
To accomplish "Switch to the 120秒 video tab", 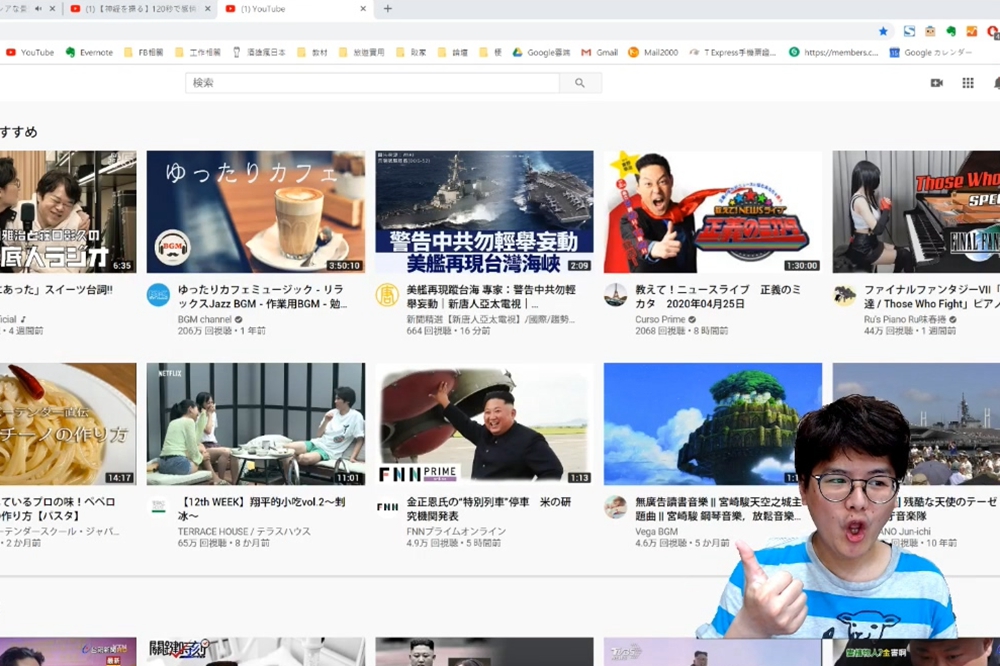I will [x=140, y=9].
